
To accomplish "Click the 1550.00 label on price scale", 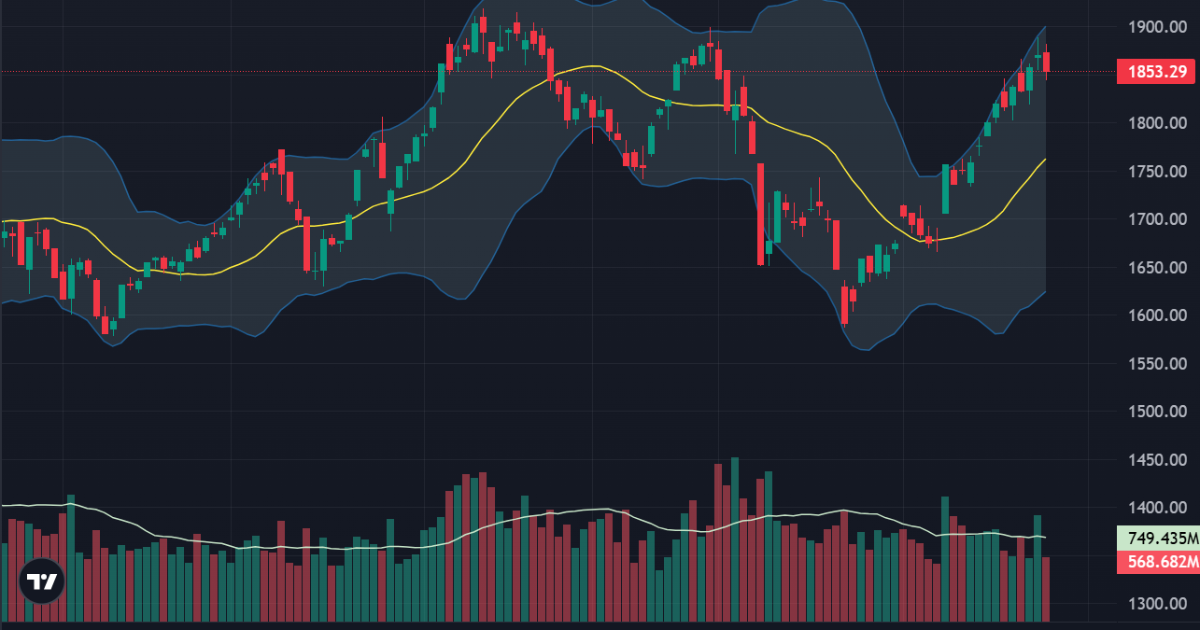I will [1157, 363].
